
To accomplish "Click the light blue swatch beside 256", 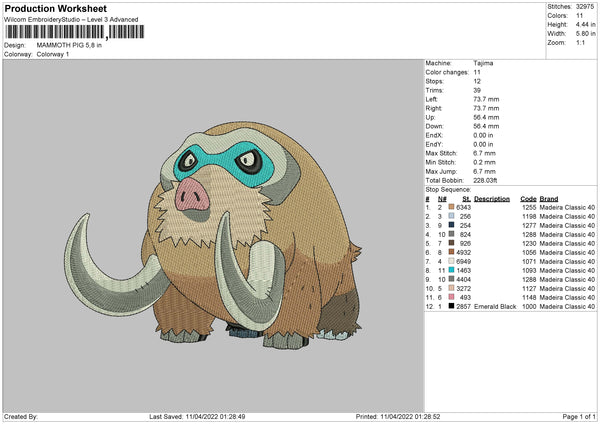I will pyautogui.click(x=451, y=216).
